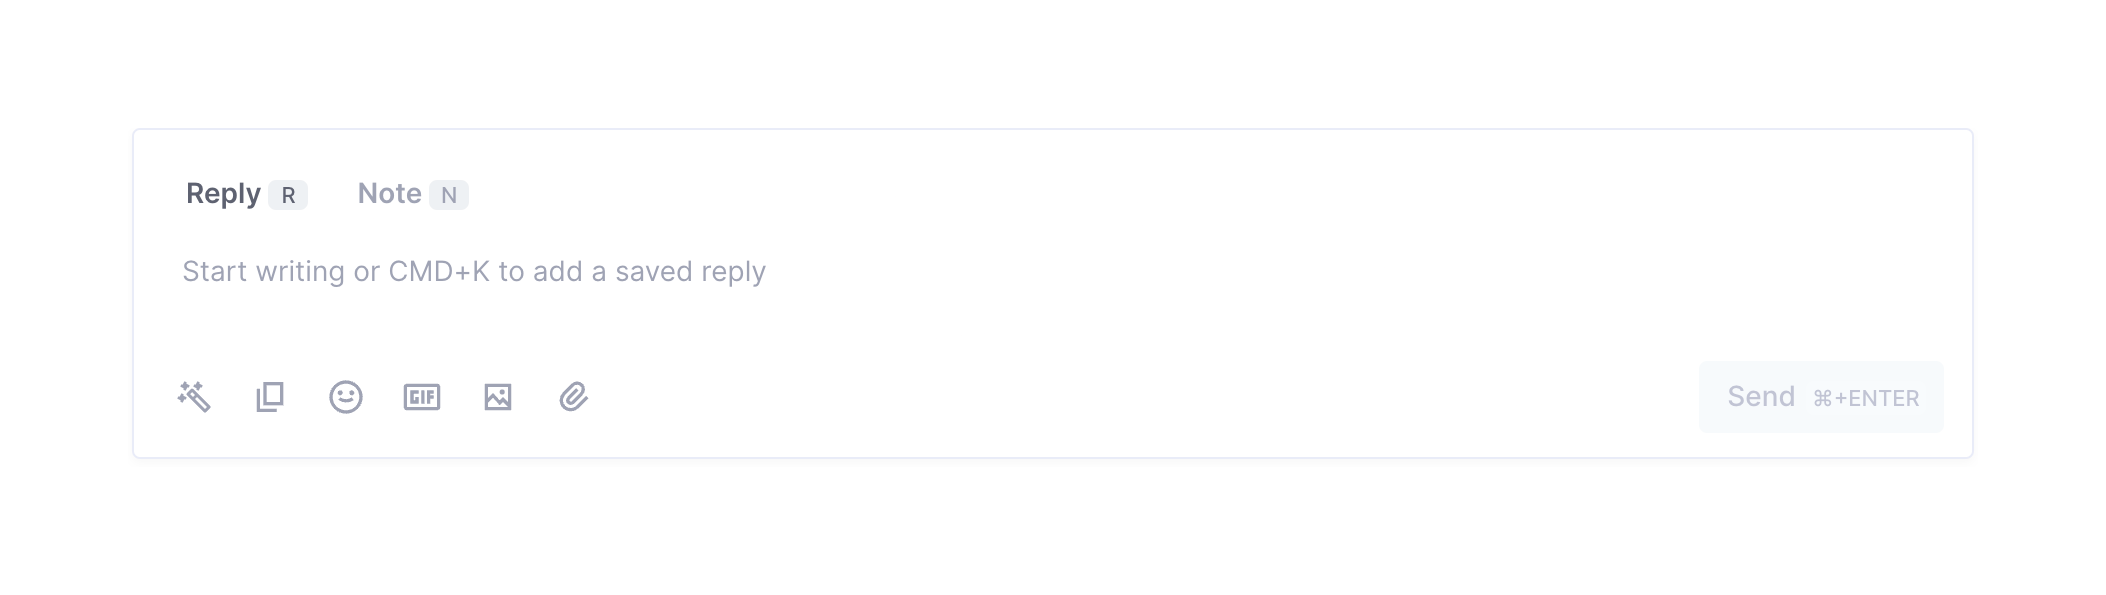
Task: Click the R shortcut badge beside Reply
Action: 288,195
